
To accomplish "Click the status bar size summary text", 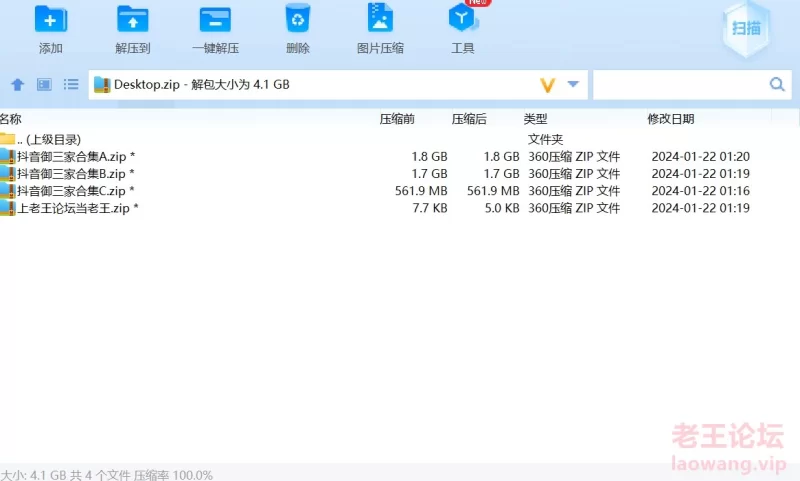I will [107, 475].
